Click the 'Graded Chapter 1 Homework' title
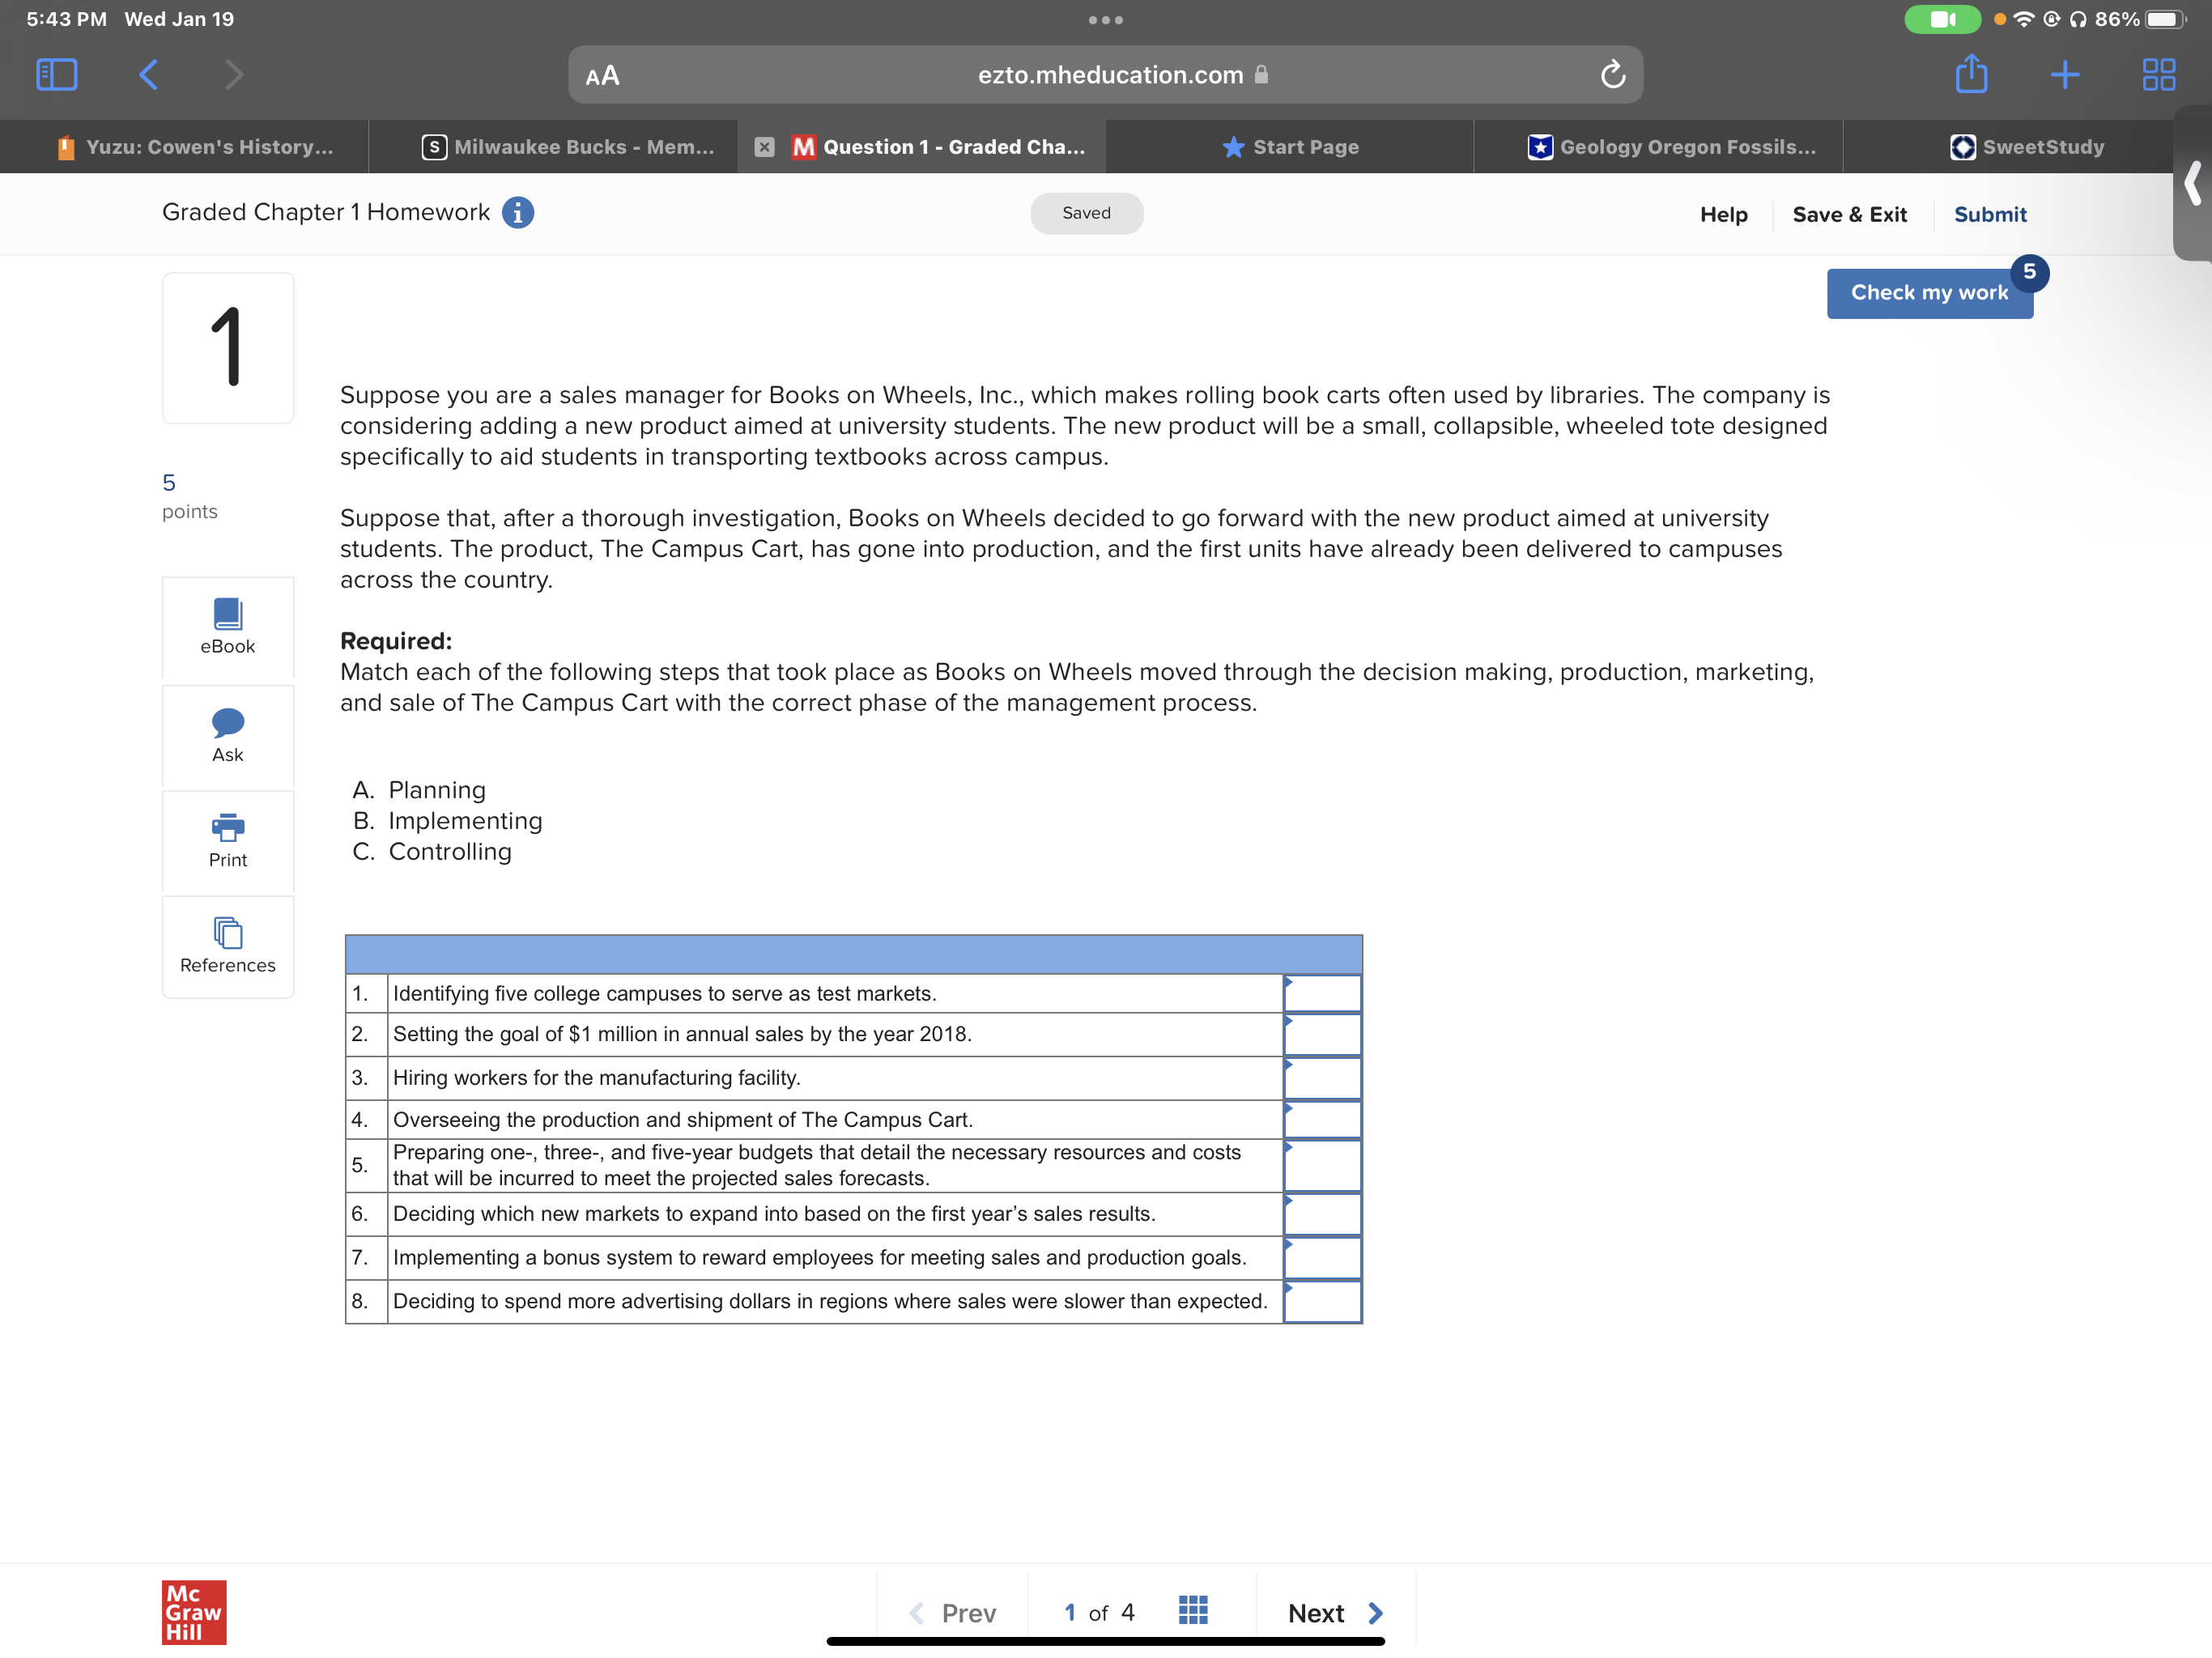Screen dimensions: 2212x1658 (x=326, y=212)
